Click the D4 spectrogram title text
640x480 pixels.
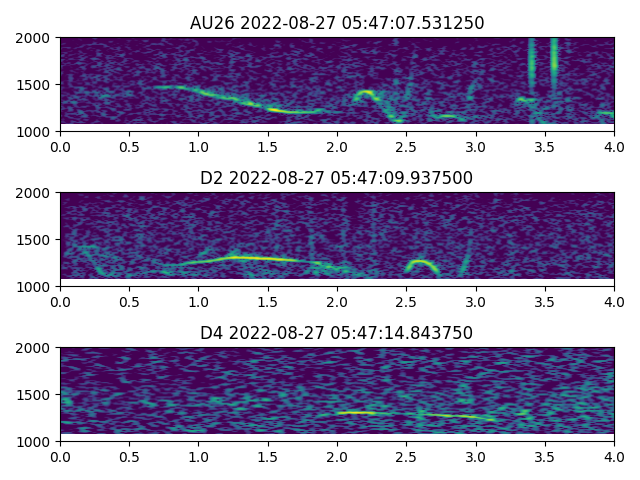pos(336,333)
